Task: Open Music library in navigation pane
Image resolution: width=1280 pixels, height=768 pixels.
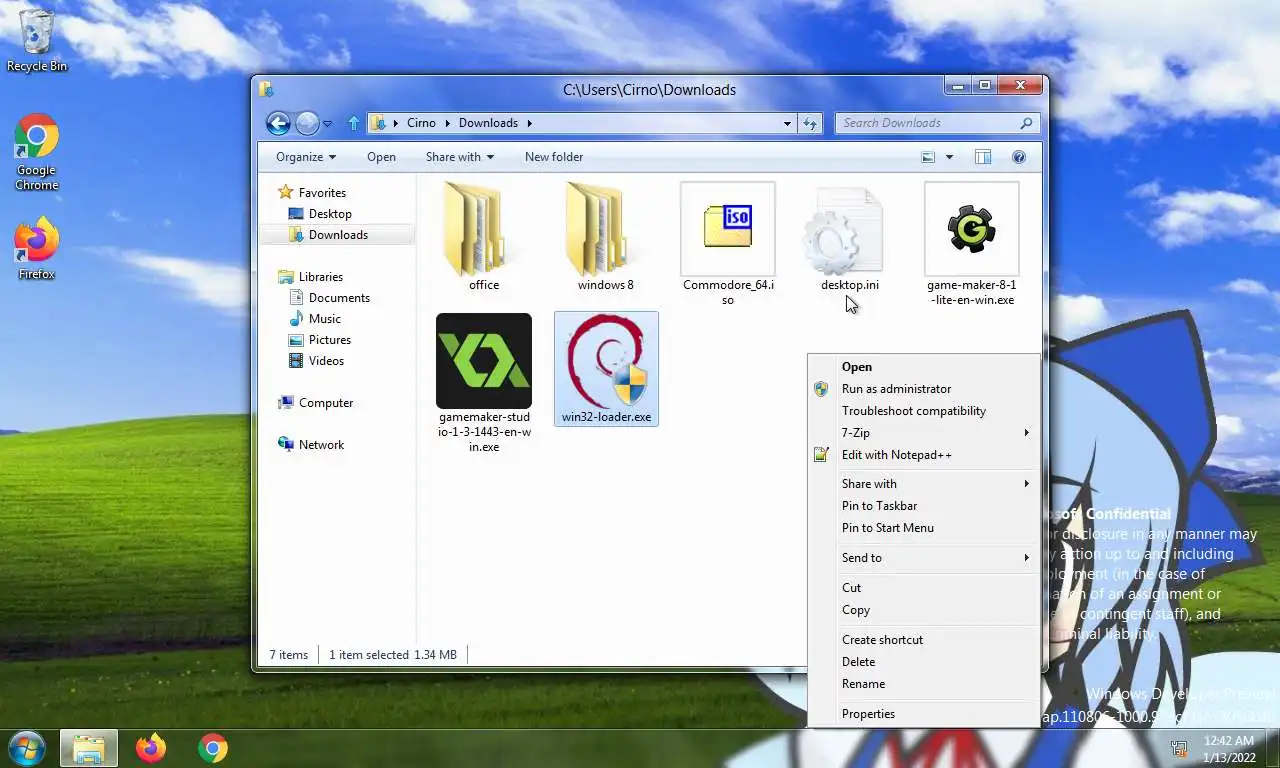Action: (316, 319)
